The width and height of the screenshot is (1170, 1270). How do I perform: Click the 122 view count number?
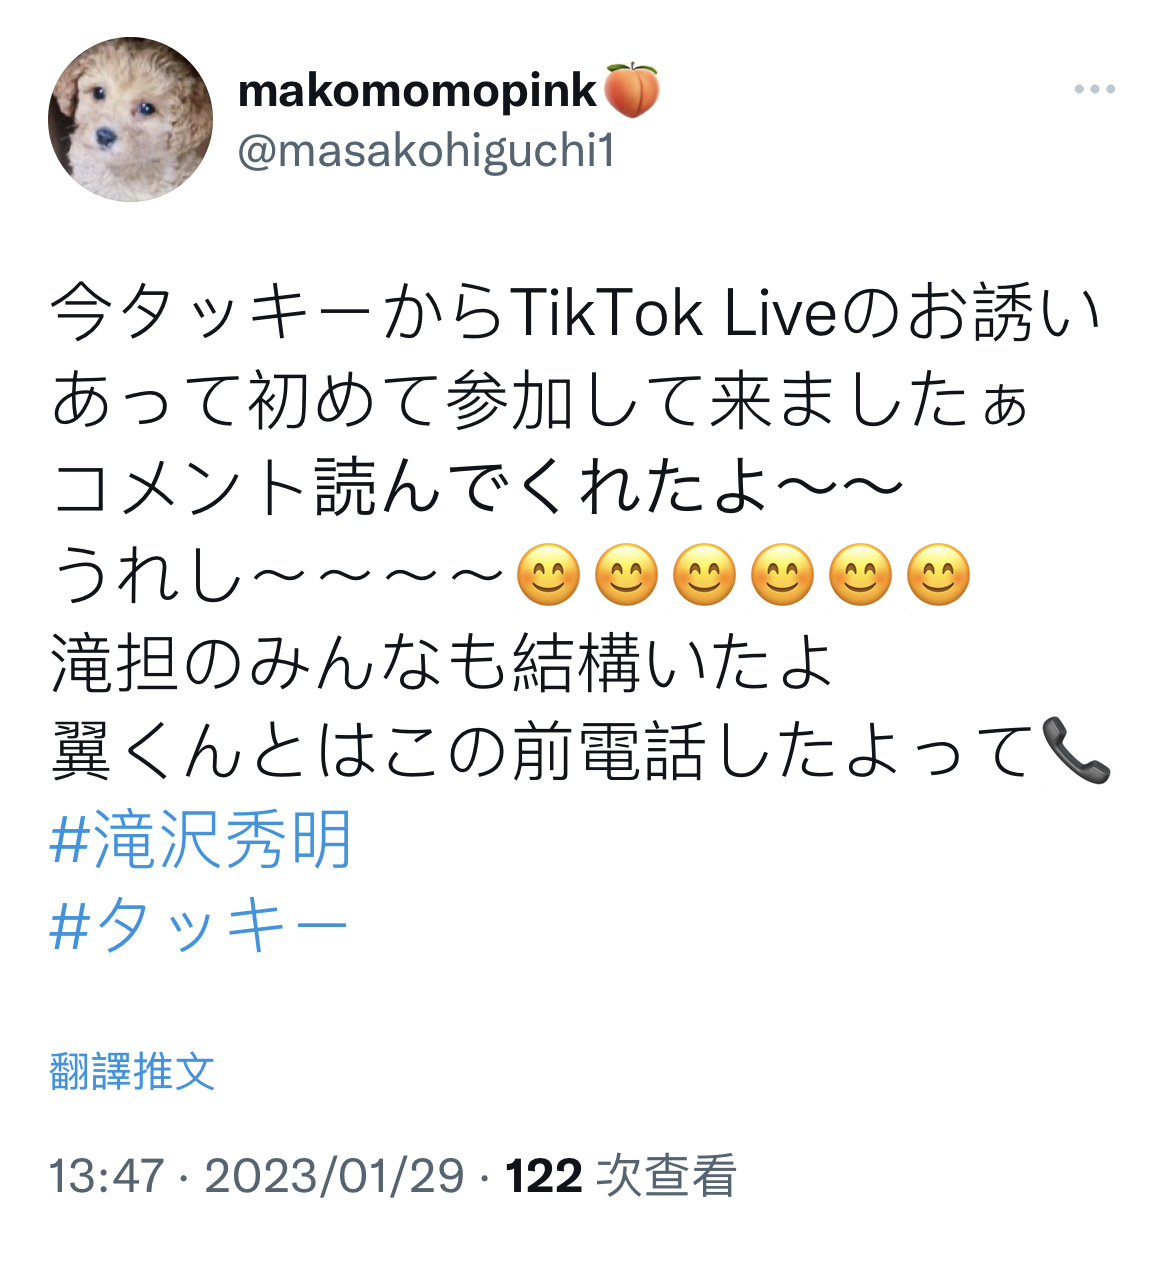[544, 1176]
